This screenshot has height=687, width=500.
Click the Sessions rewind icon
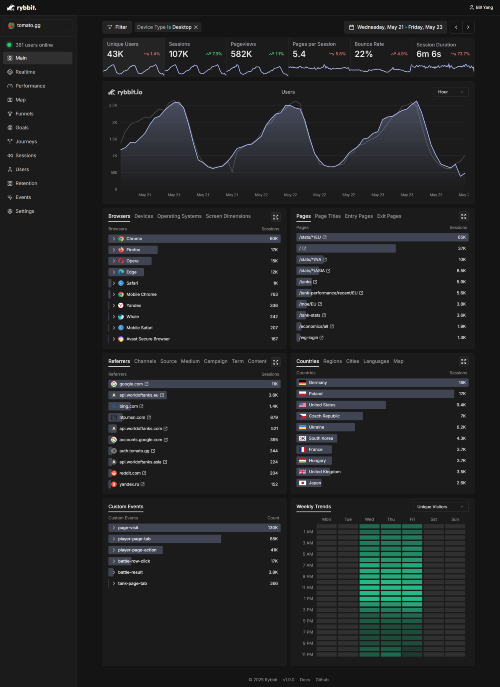click(x=10, y=156)
